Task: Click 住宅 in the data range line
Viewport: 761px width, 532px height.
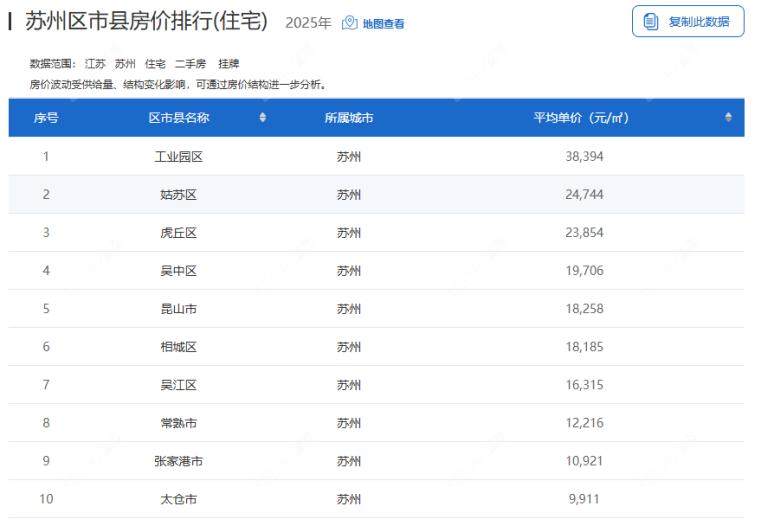Action: click(x=155, y=64)
